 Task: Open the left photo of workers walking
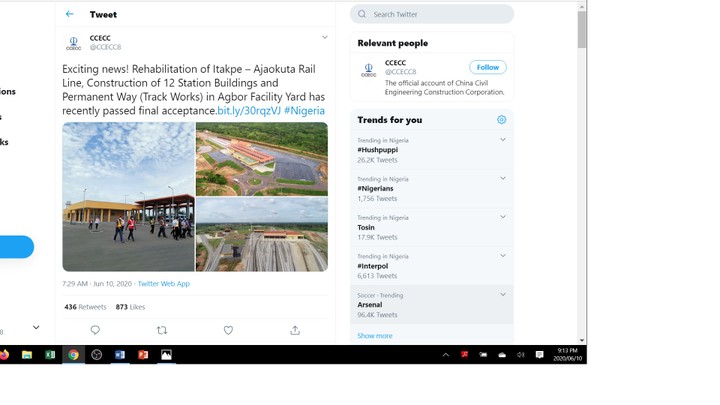[128, 197]
